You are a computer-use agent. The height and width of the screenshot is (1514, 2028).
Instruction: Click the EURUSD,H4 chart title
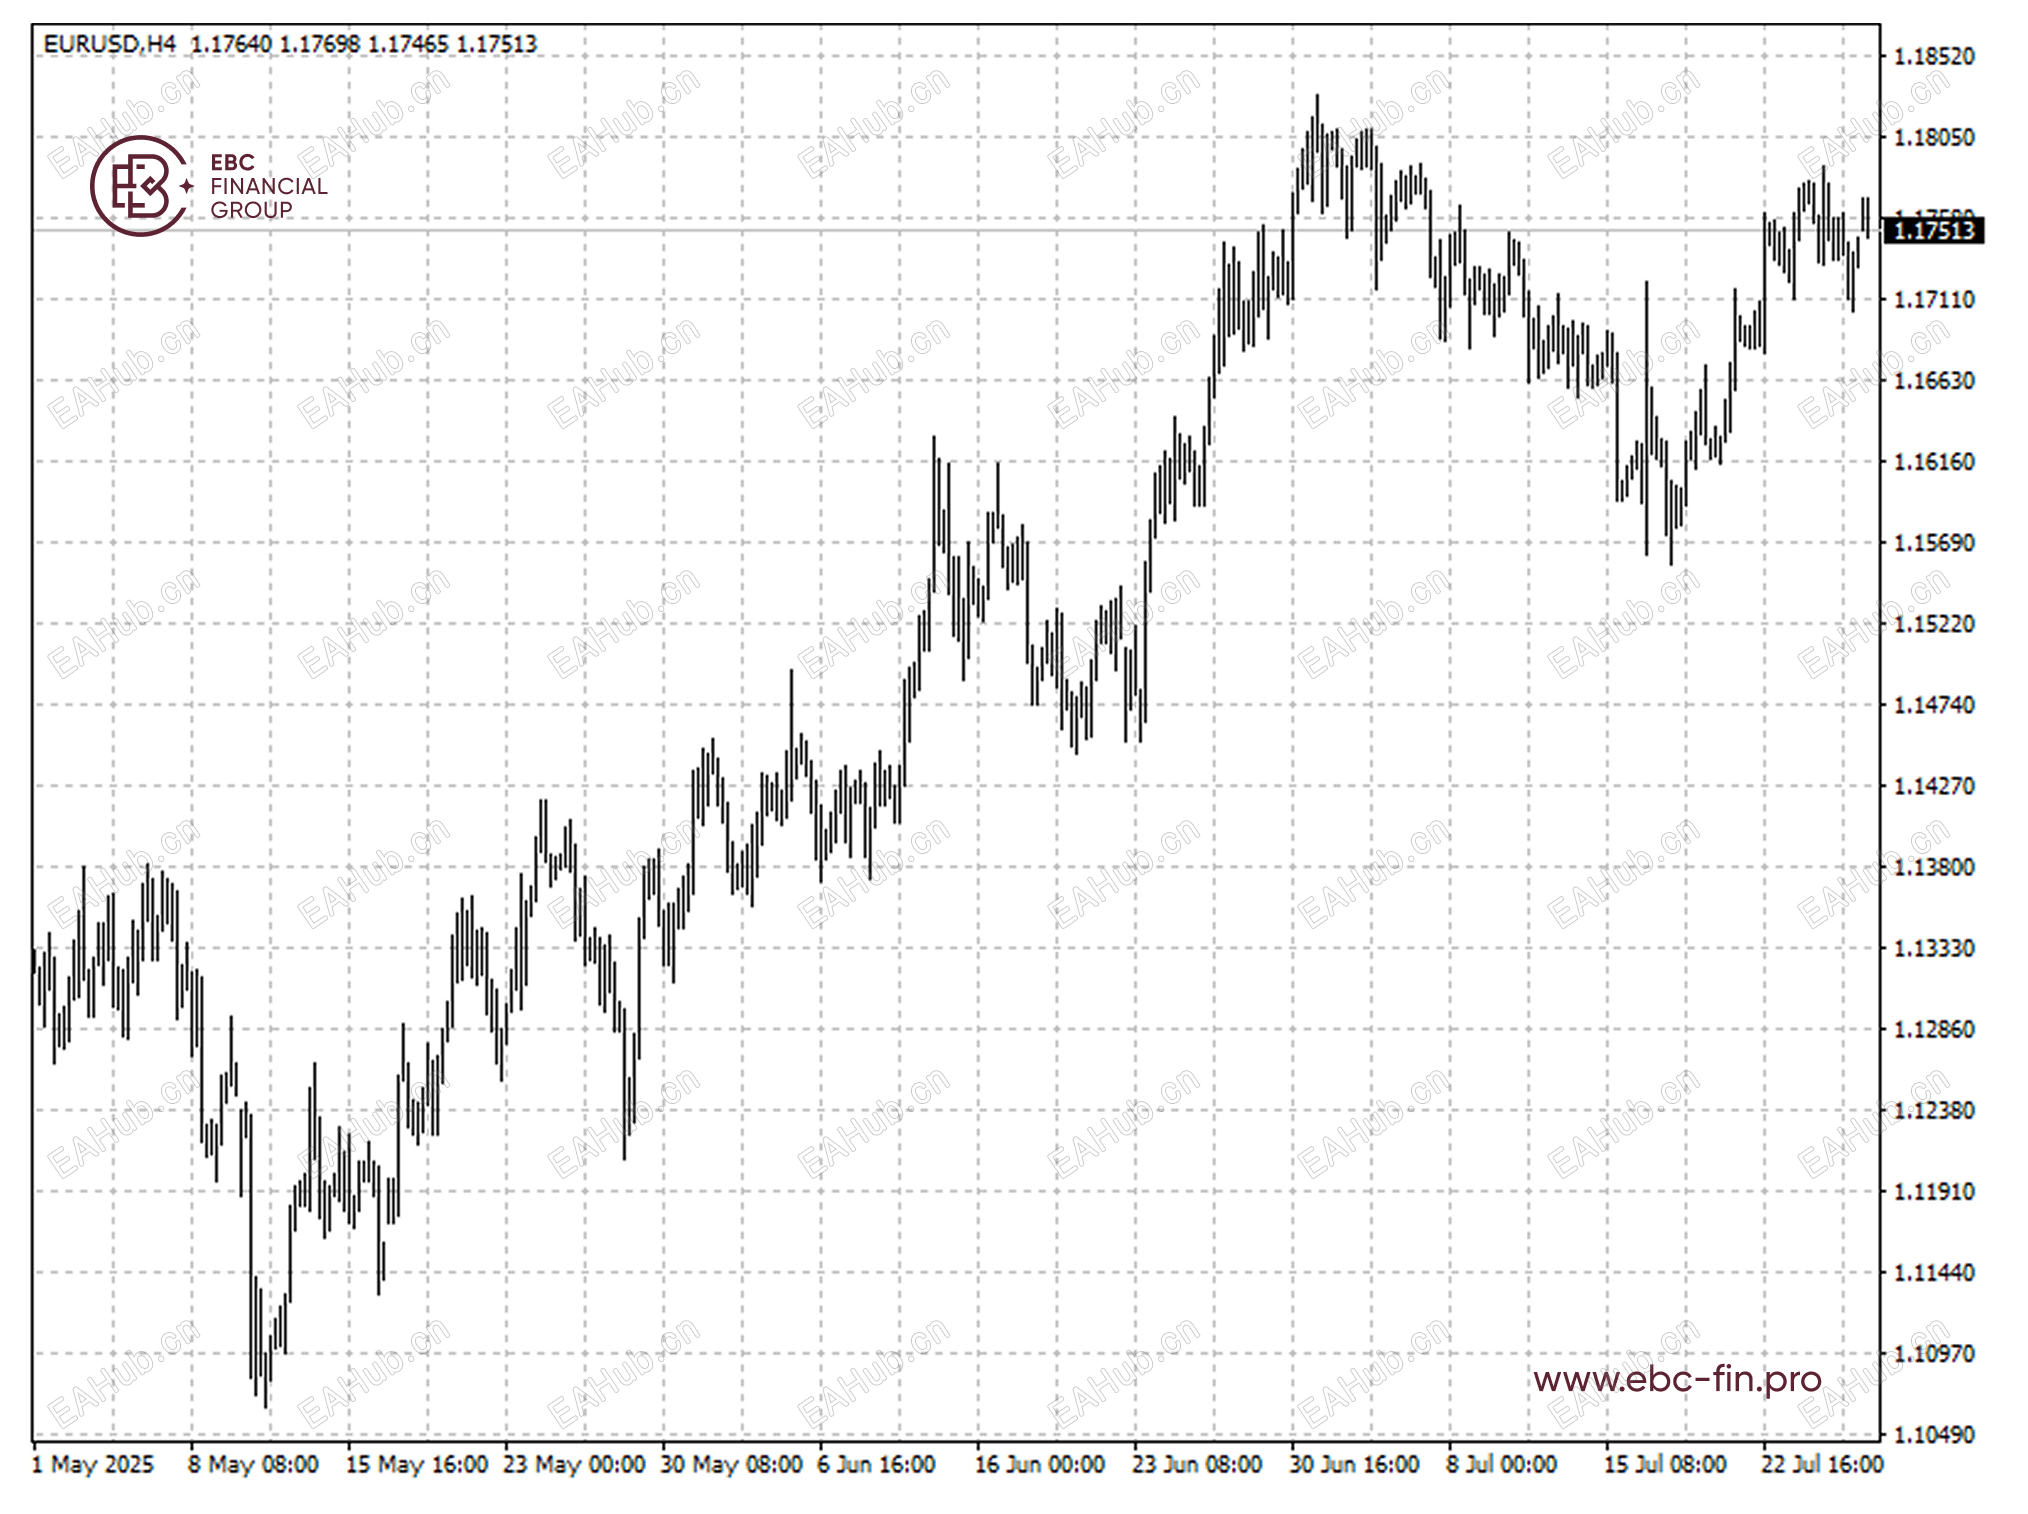click(x=110, y=44)
